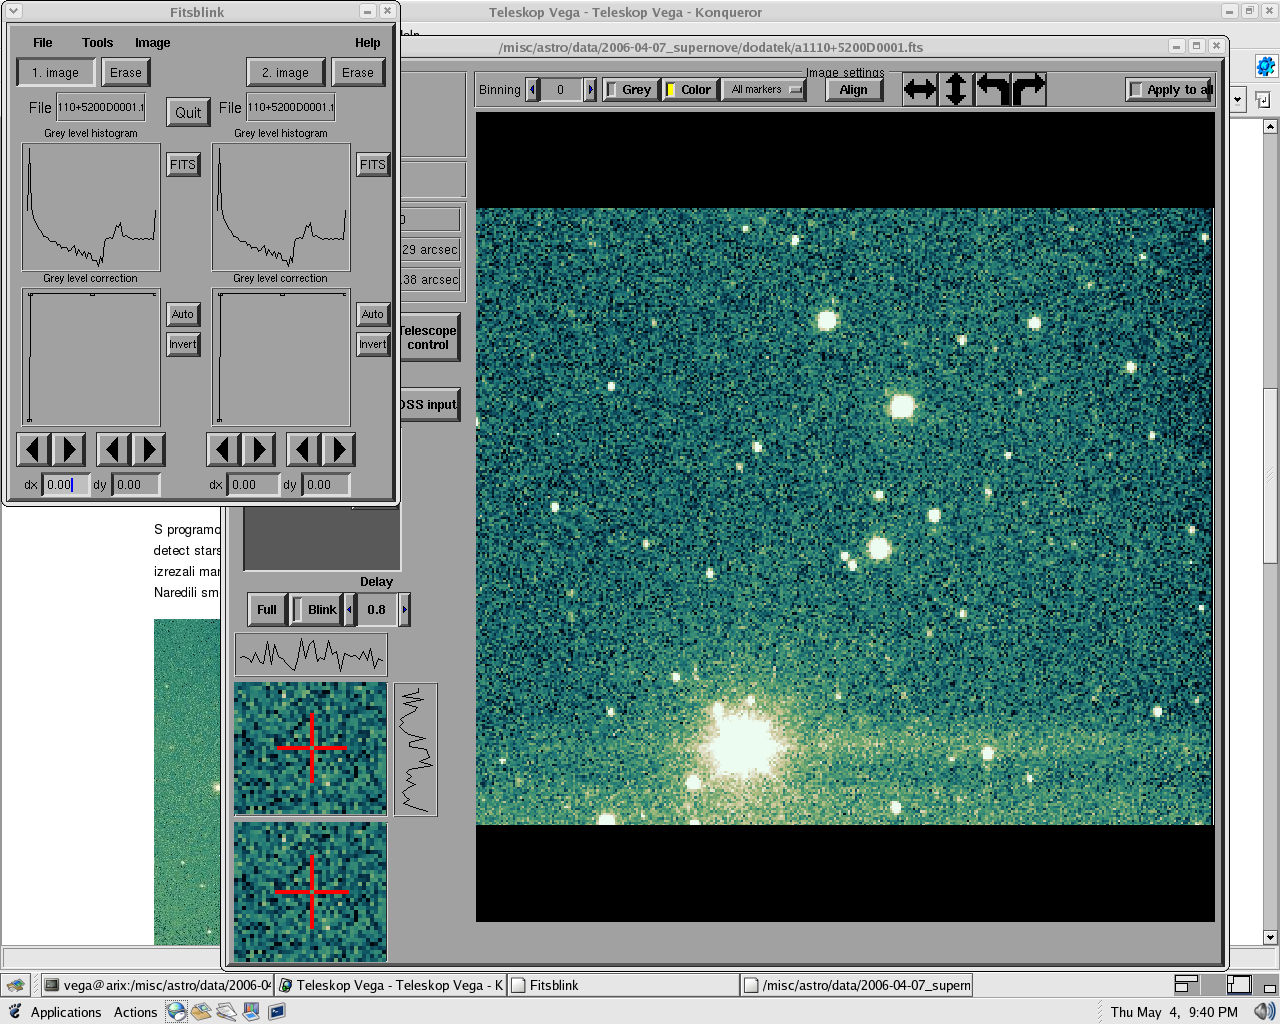This screenshot has width=1280, height=1024.
Task: Click the show desktop icon in taskbar
Action: pyautogui.click(x=16, y=985)
